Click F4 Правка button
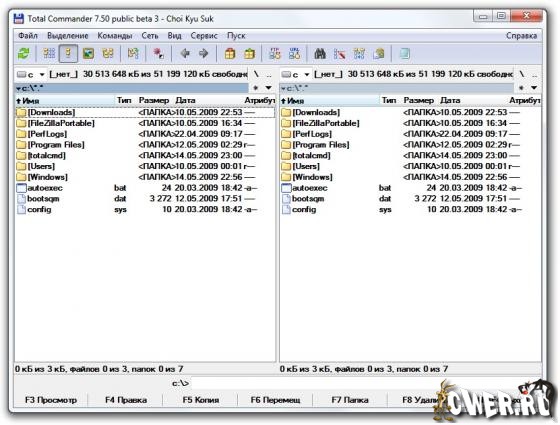The width and height of the screenshot is (560, 425). tap(126, 400)
